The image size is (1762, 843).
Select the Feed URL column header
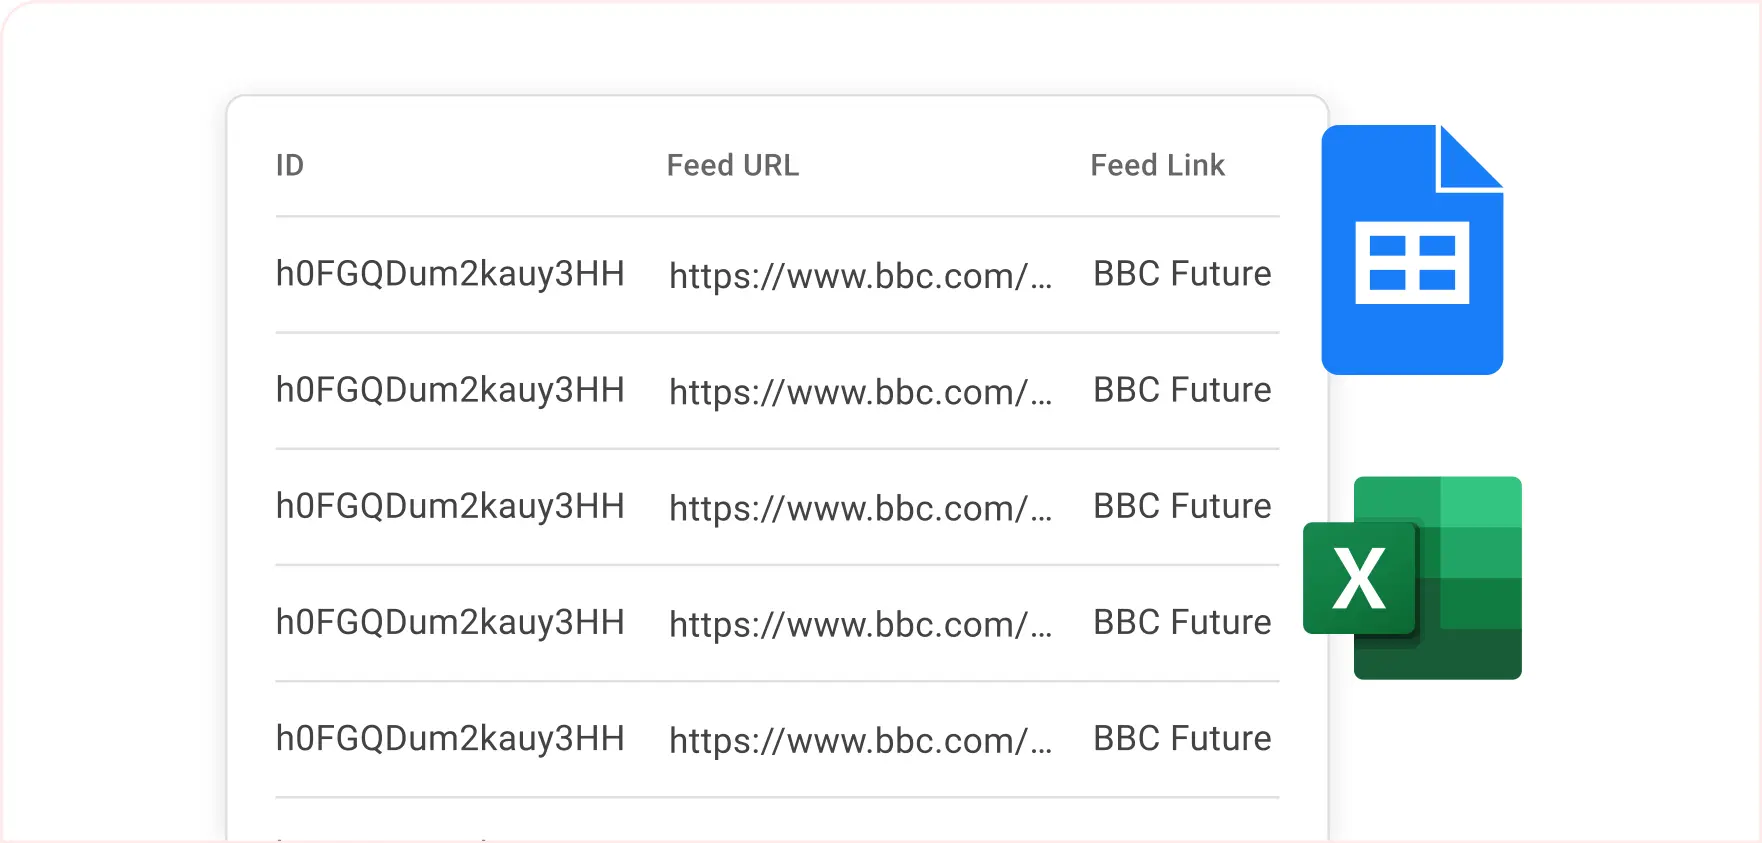tap(732, 165)
